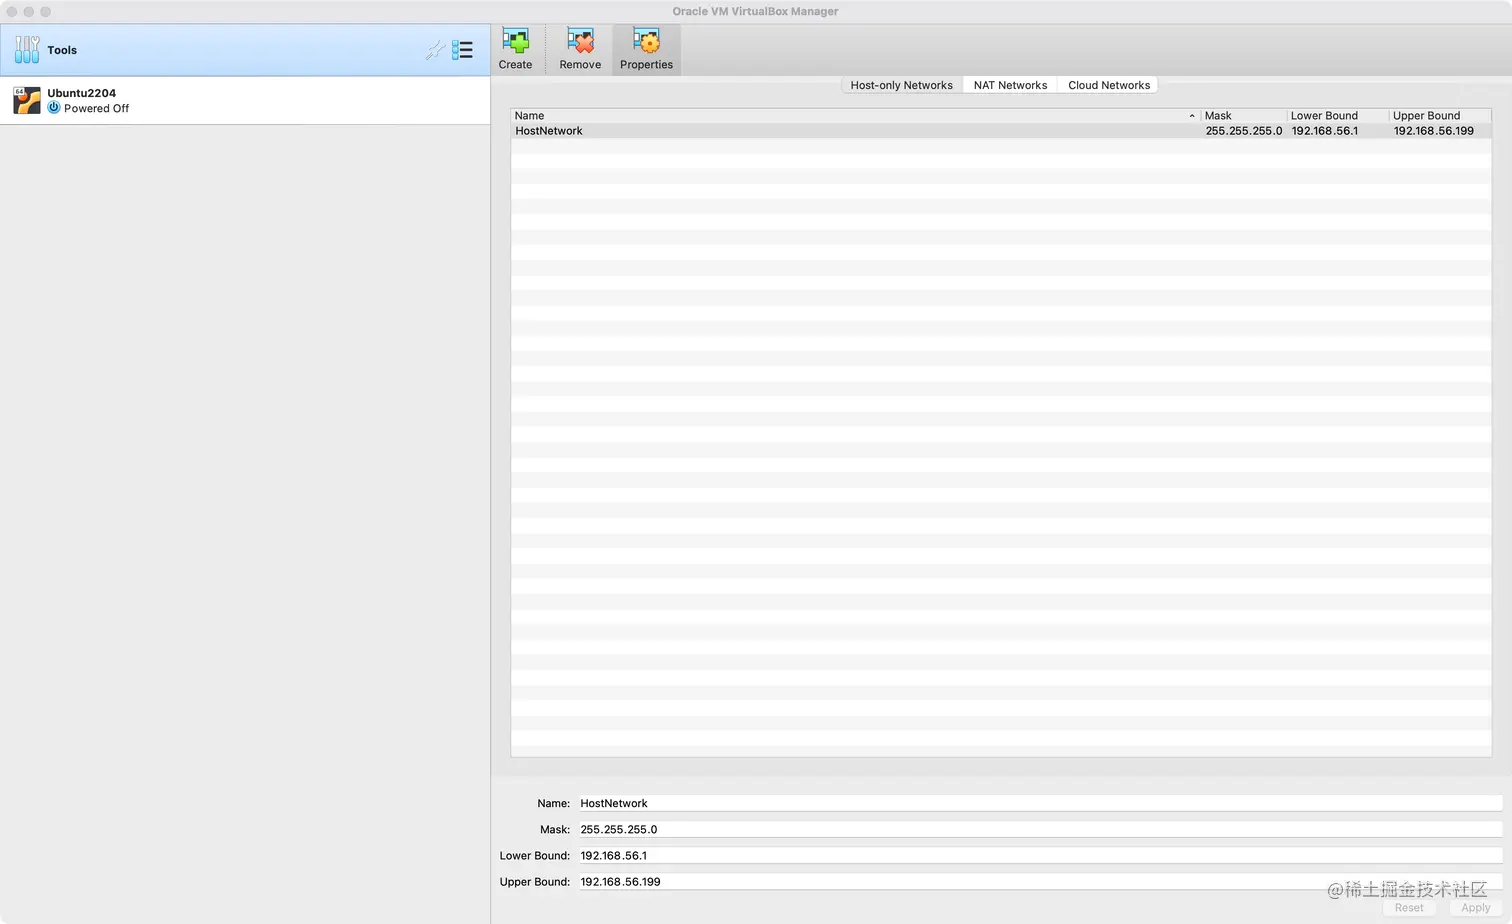Switch to Cloud Networks tab
The image size is (1512, 924).
[x=1108, y=85]
